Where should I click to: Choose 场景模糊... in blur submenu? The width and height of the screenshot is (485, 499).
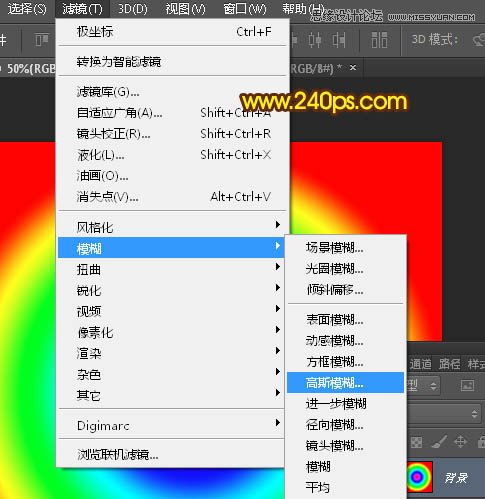point(346,248)
